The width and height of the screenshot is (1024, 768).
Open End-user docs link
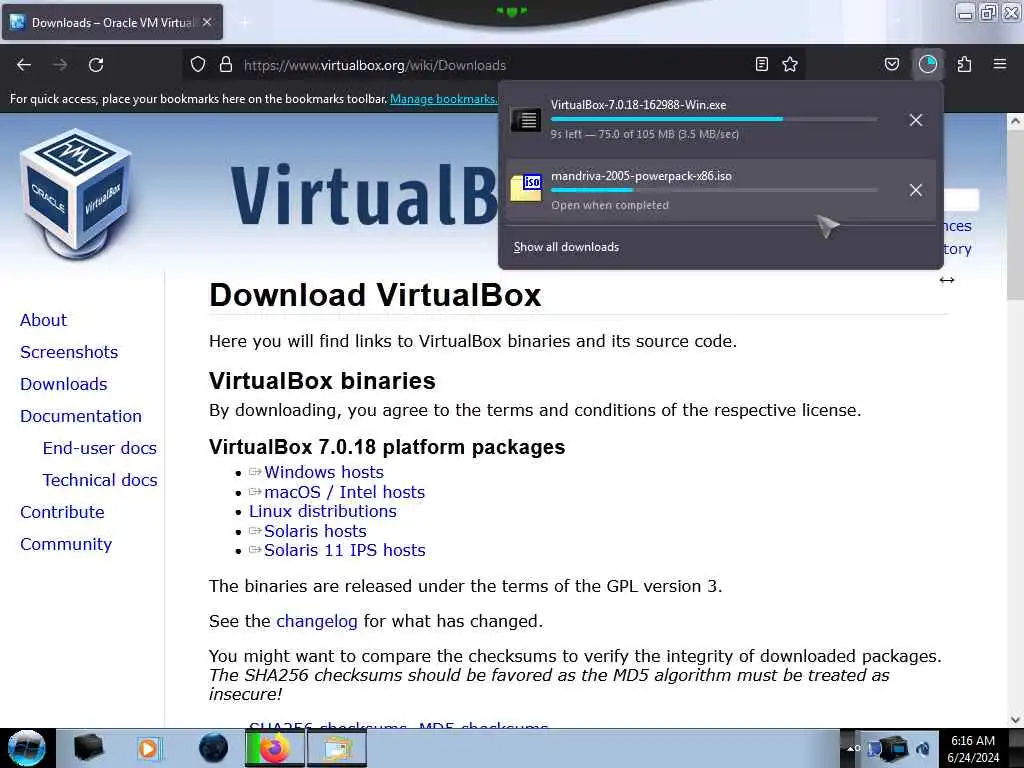(x=99, y=448)
